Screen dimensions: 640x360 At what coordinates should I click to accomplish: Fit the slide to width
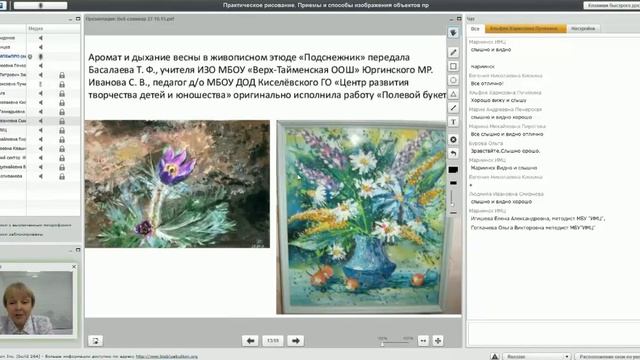point(423,340)
